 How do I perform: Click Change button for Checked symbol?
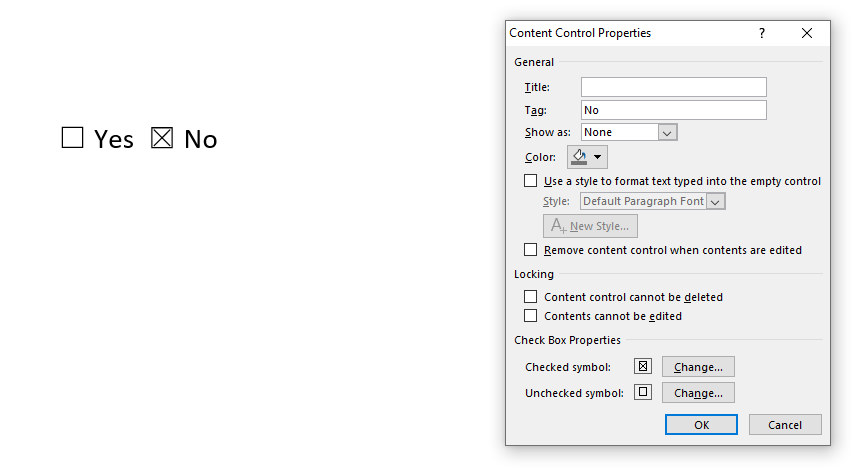[698, 367]
